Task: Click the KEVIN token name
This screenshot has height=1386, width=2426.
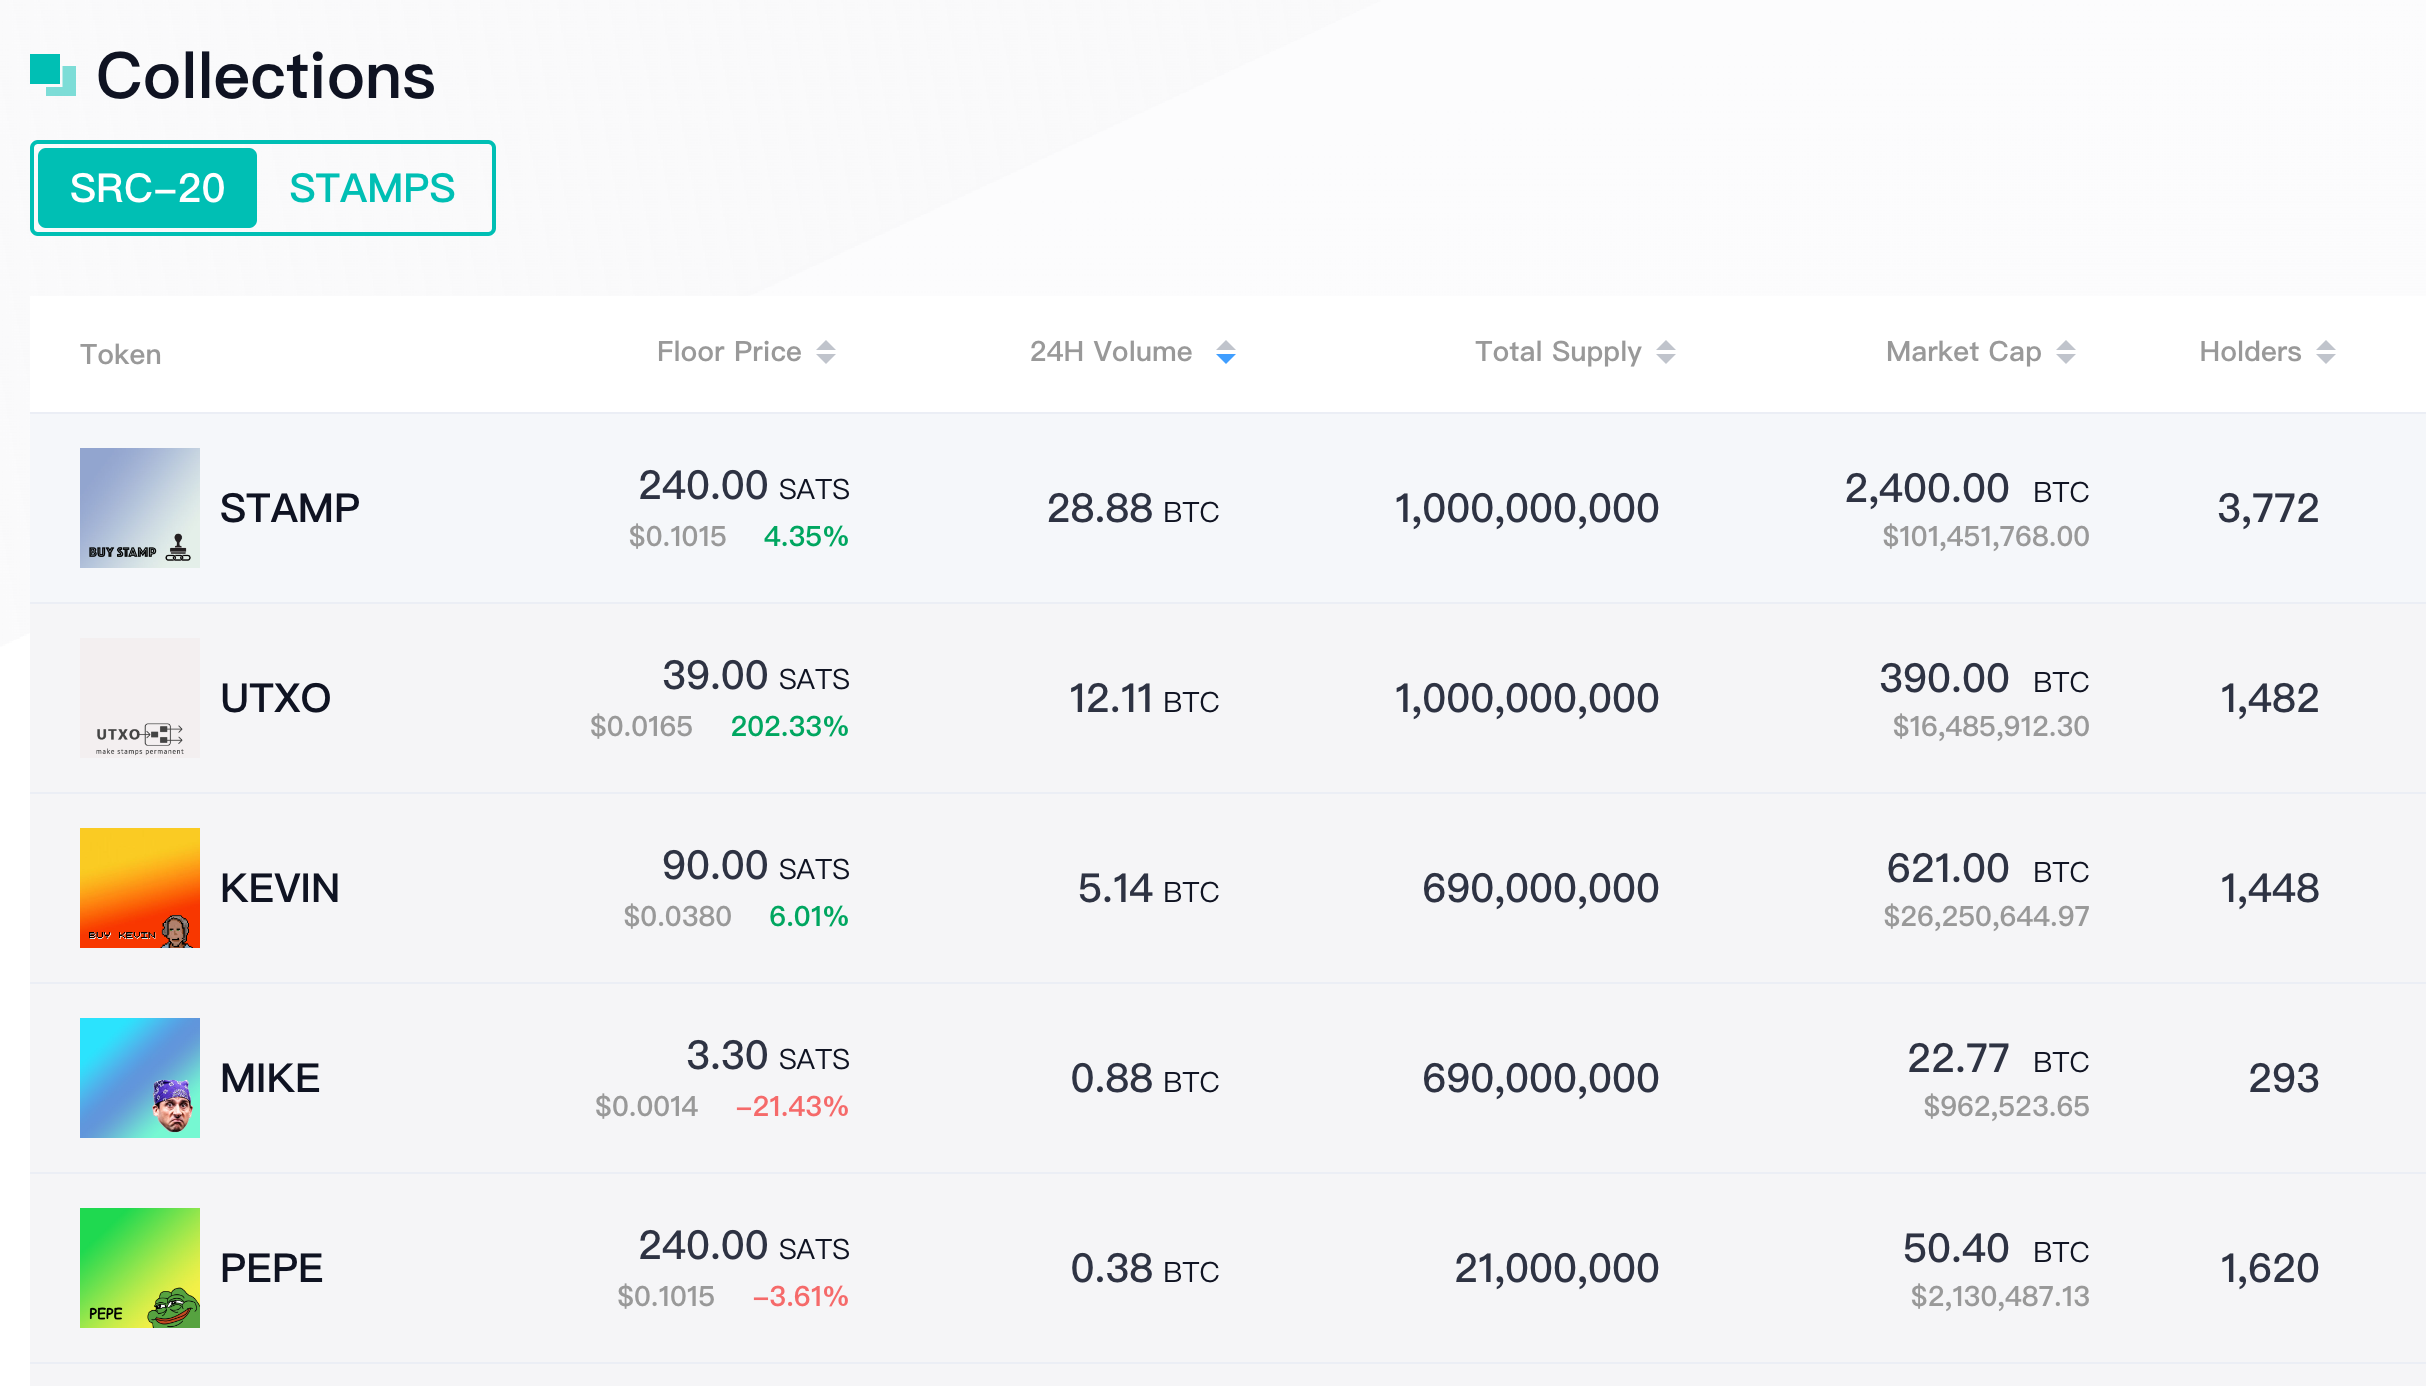Action: pos(280,888)
